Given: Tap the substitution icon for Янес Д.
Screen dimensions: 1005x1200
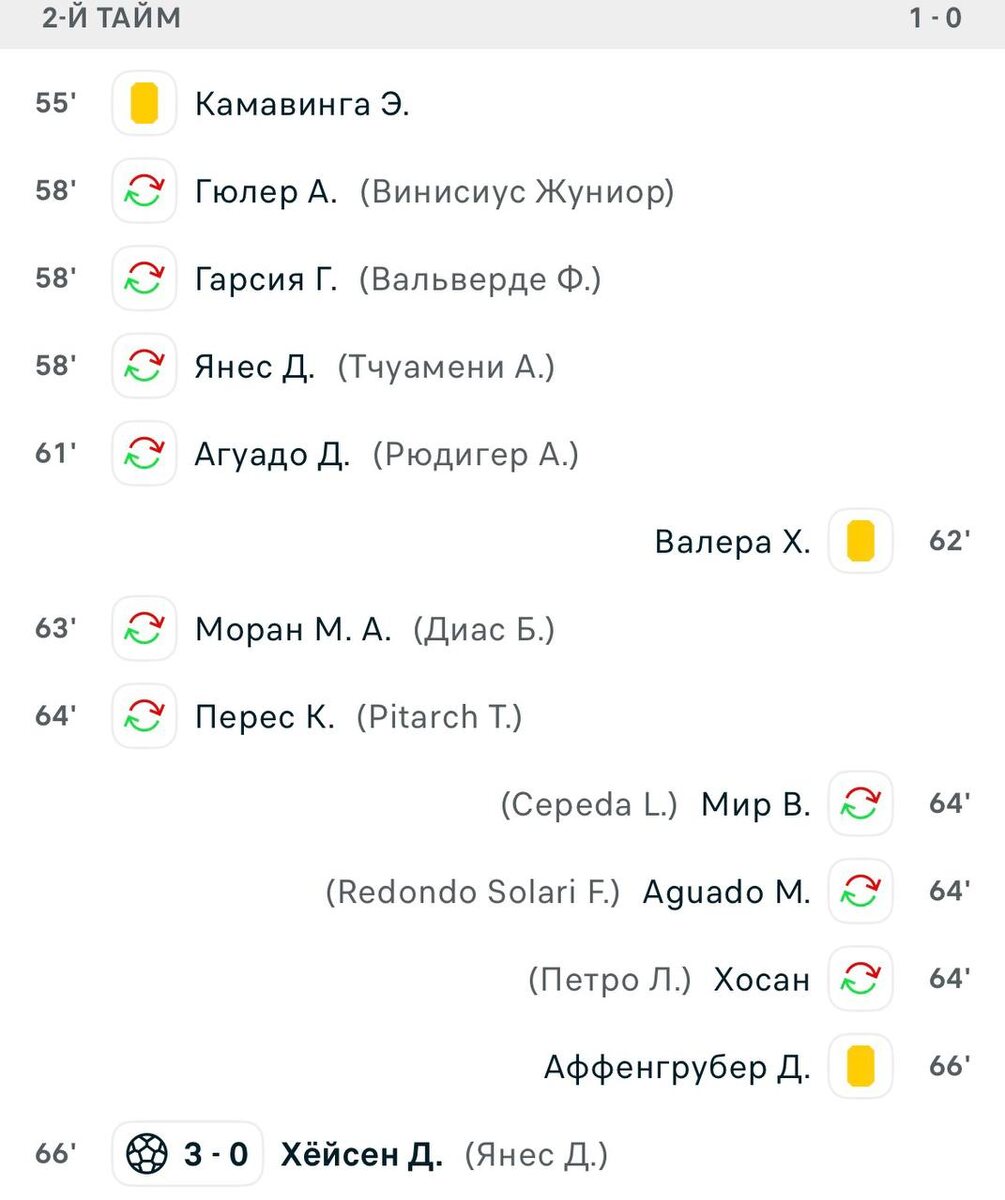Looking at the screenshot, I should tap(145, 366).
